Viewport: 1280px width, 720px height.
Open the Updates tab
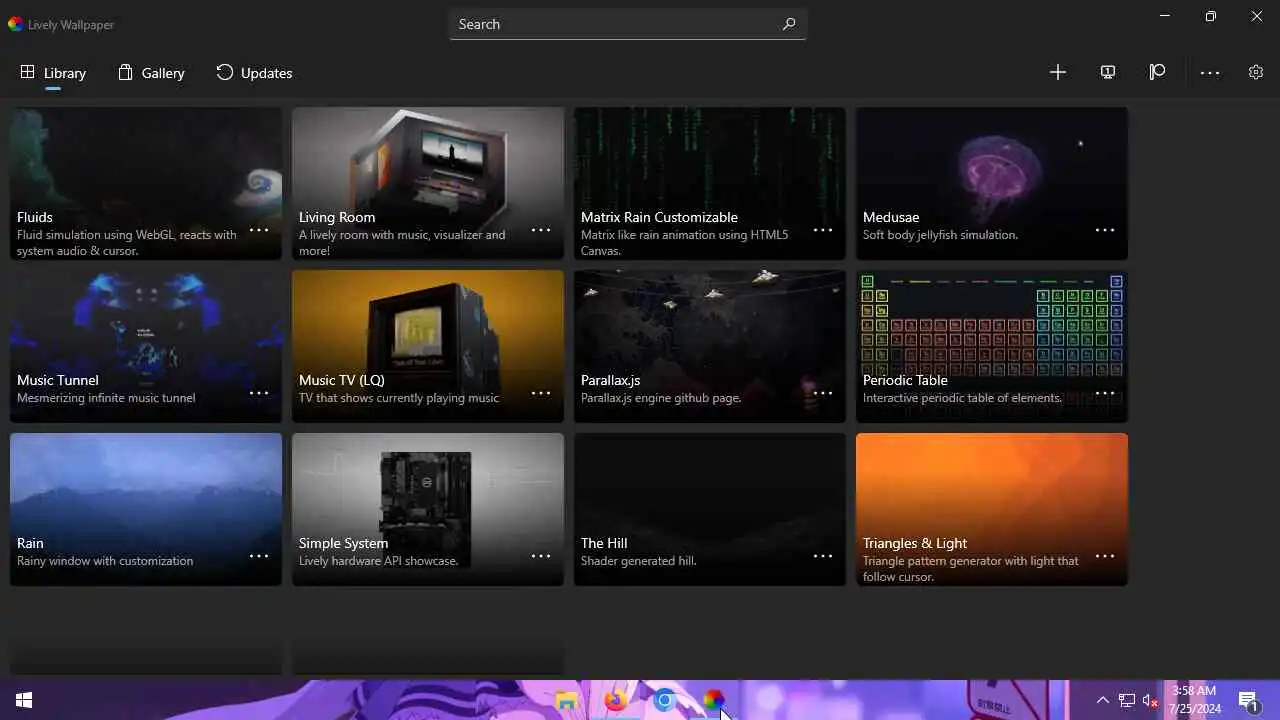(x=254, y=73)
